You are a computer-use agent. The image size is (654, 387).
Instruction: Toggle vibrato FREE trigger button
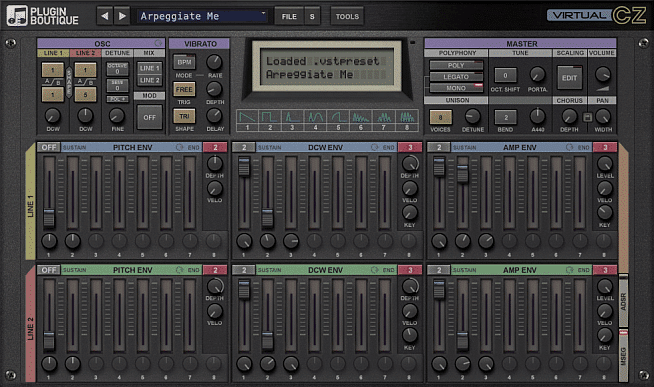click(x=184, y=89)
